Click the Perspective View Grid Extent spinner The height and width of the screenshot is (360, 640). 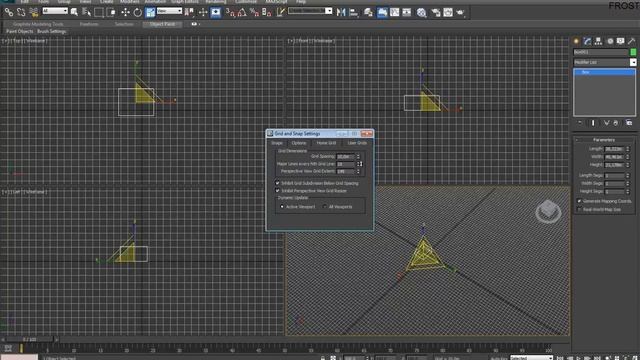tap(359, 171)
